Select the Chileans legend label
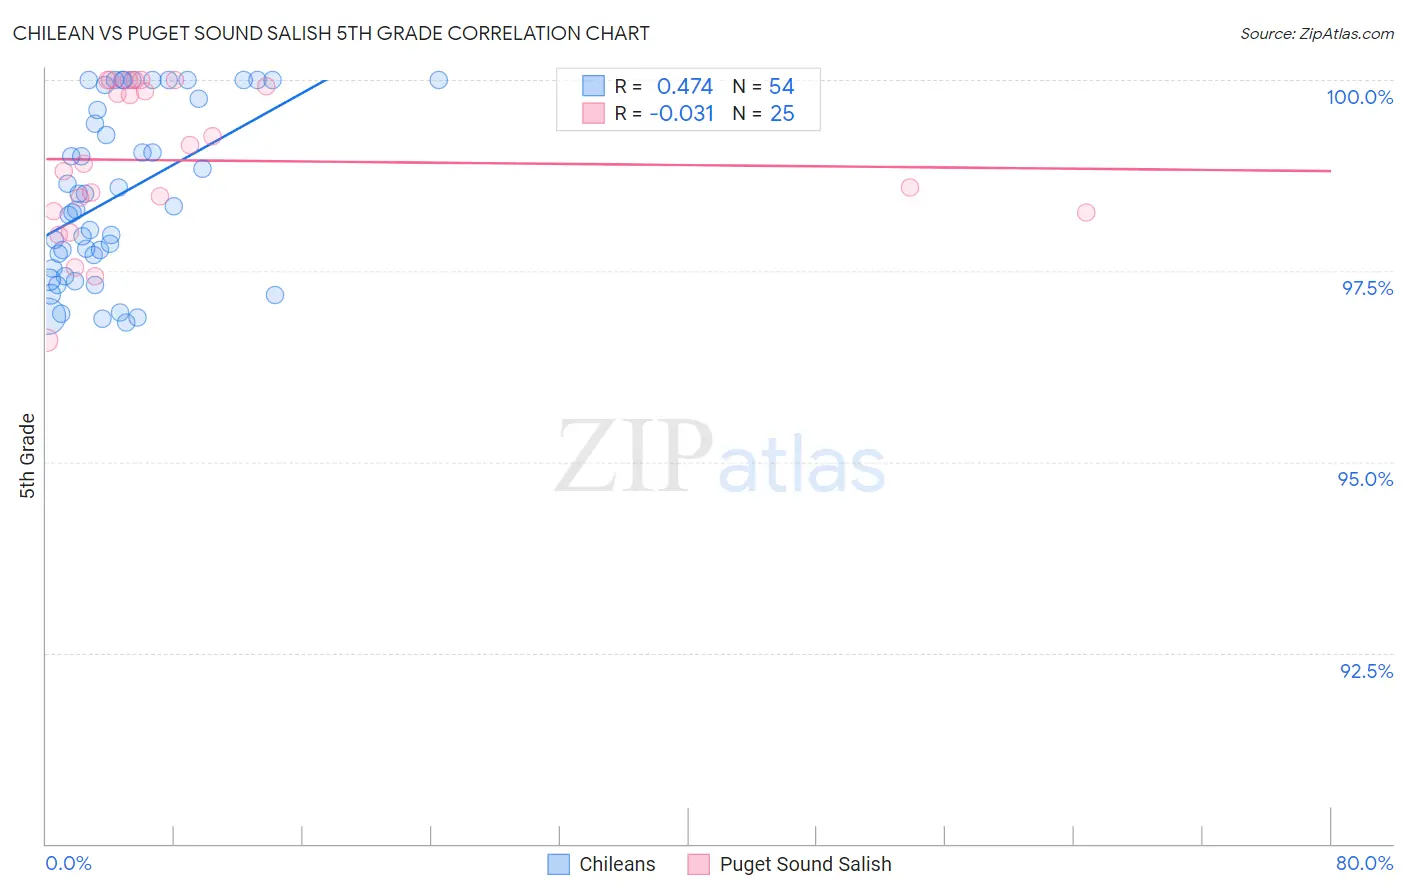The height and width of the screenshot is (892, 1406). 617,864
